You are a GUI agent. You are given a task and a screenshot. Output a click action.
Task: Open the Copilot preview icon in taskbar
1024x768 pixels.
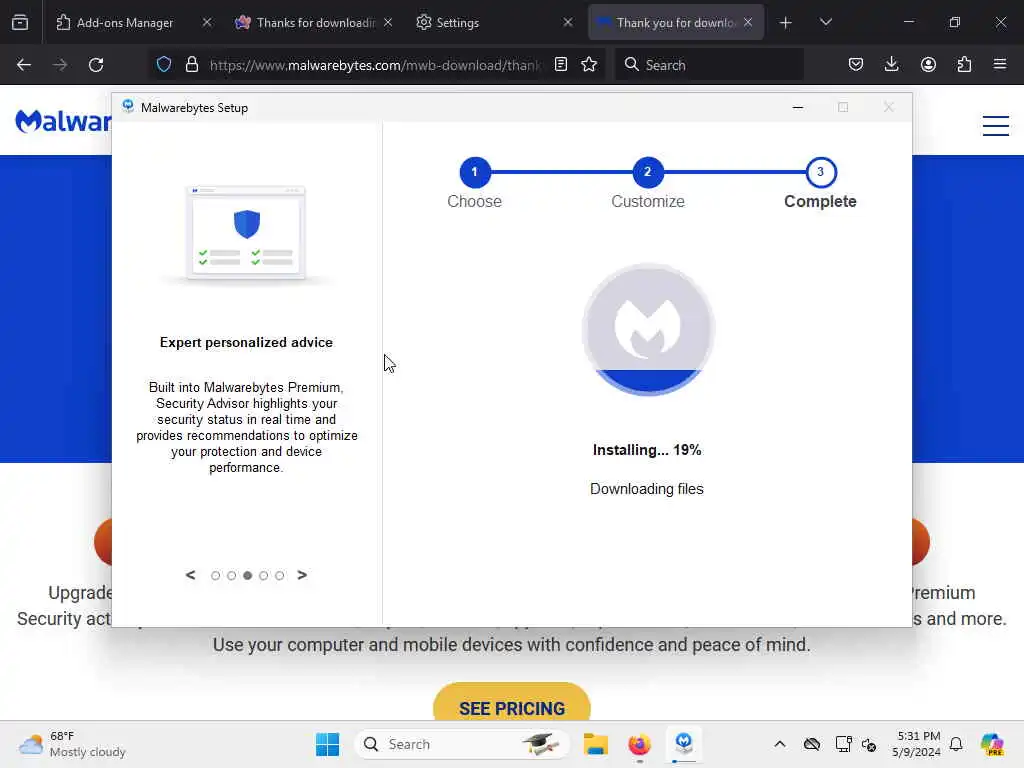[x=991, y=744]
